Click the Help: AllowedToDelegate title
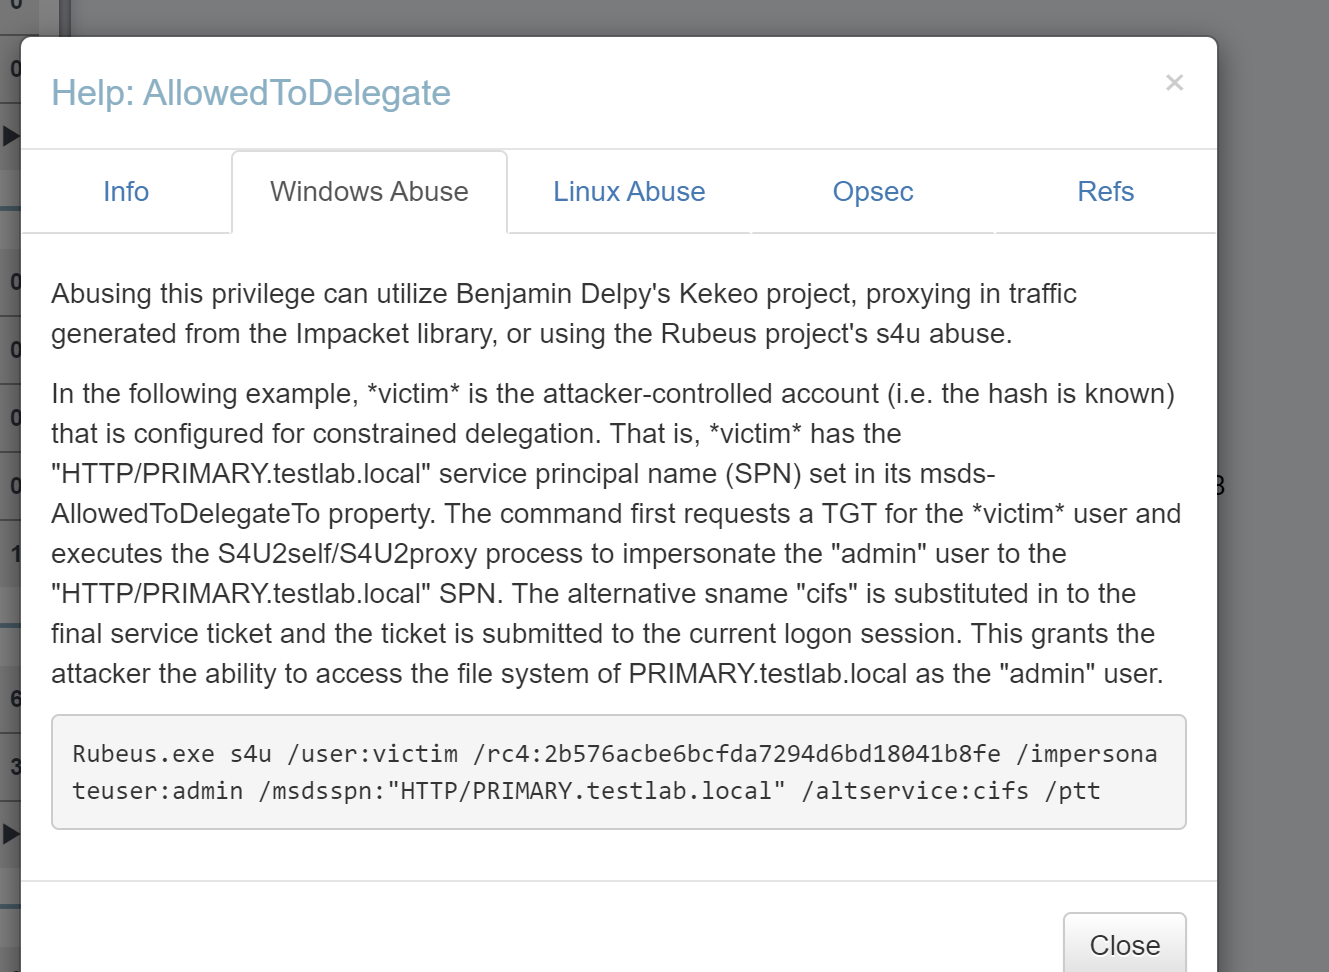The height and width of the screenshot is (972, 1329). 251,93
